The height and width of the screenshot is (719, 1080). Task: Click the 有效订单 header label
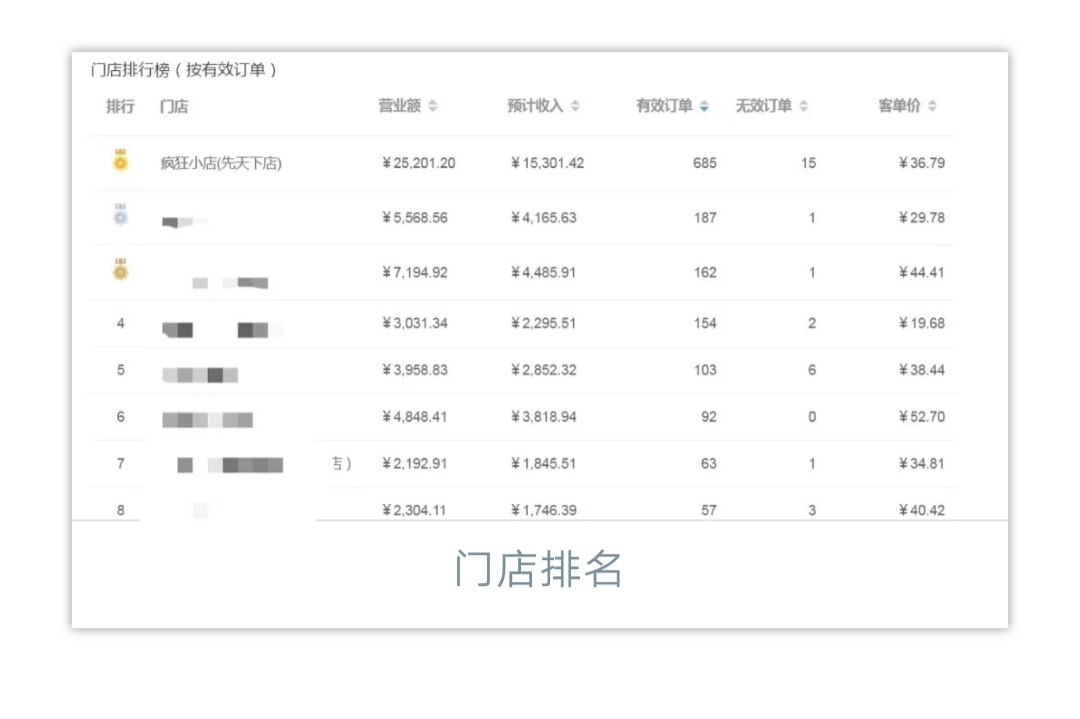(x=664, y=105)
